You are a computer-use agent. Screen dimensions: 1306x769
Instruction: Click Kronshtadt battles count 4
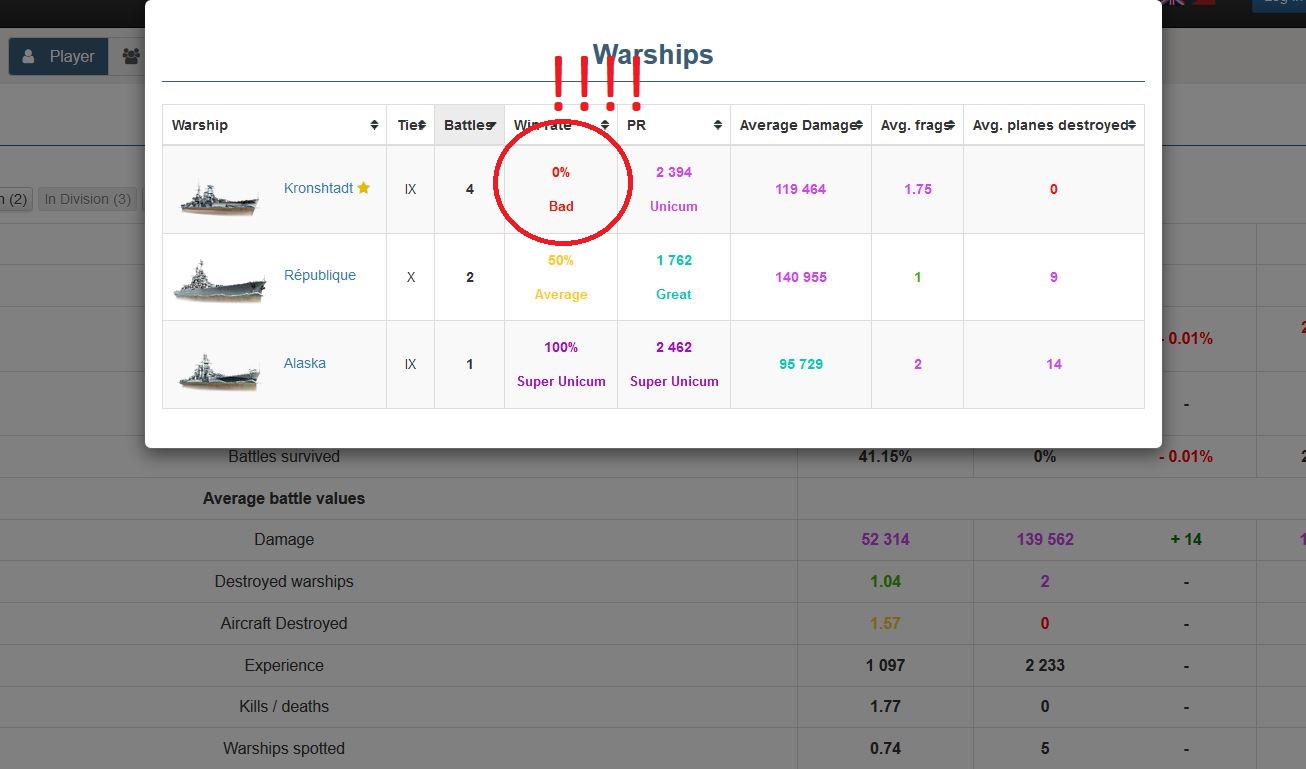[x=470, y=189]
